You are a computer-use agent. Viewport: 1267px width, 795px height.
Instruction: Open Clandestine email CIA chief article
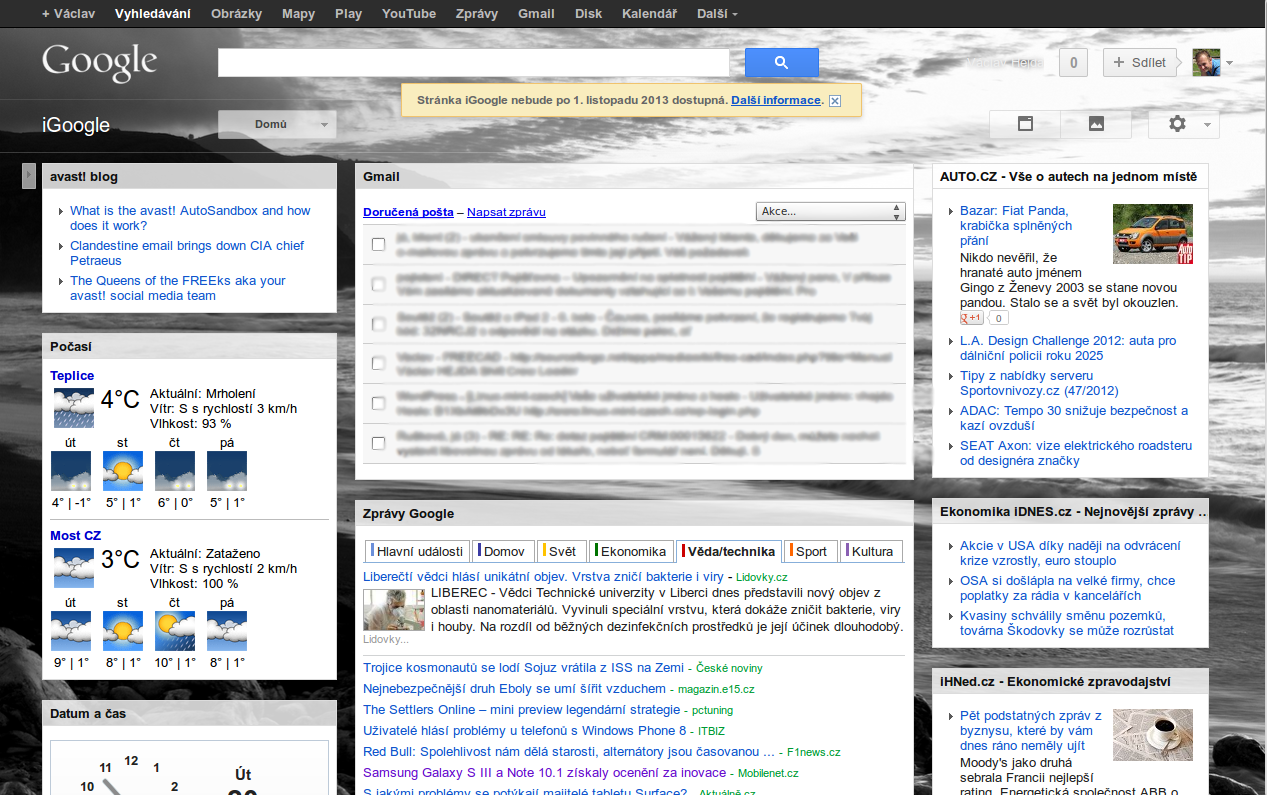187,253
